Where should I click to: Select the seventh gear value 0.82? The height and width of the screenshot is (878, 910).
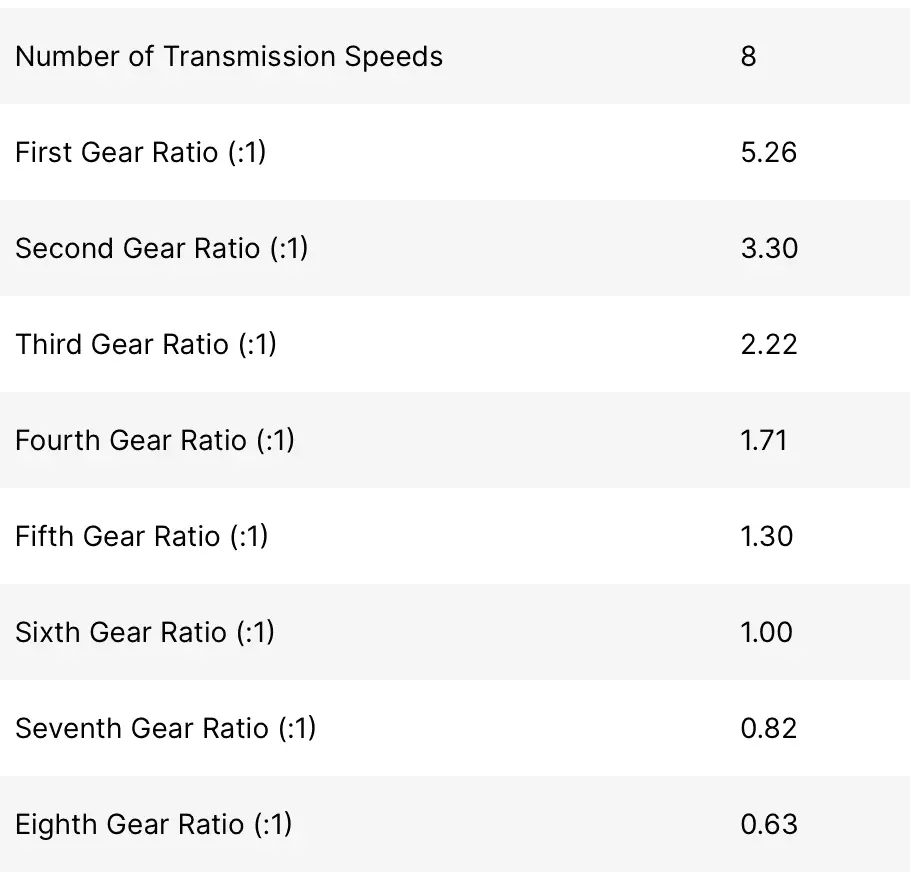click(x=768, y=728)
